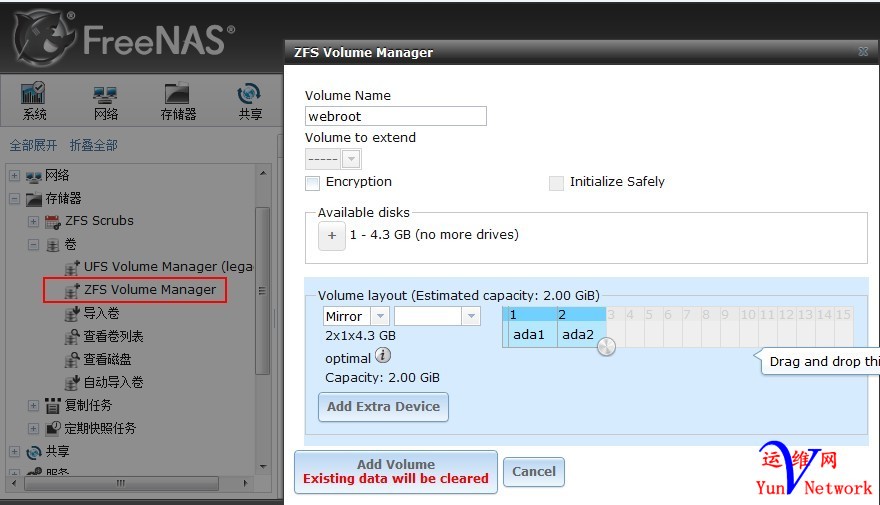Viewport: 880px width, 505px height.
Task: Click the tree horizontal scrollbar thumb
Action: pos(121,483)
